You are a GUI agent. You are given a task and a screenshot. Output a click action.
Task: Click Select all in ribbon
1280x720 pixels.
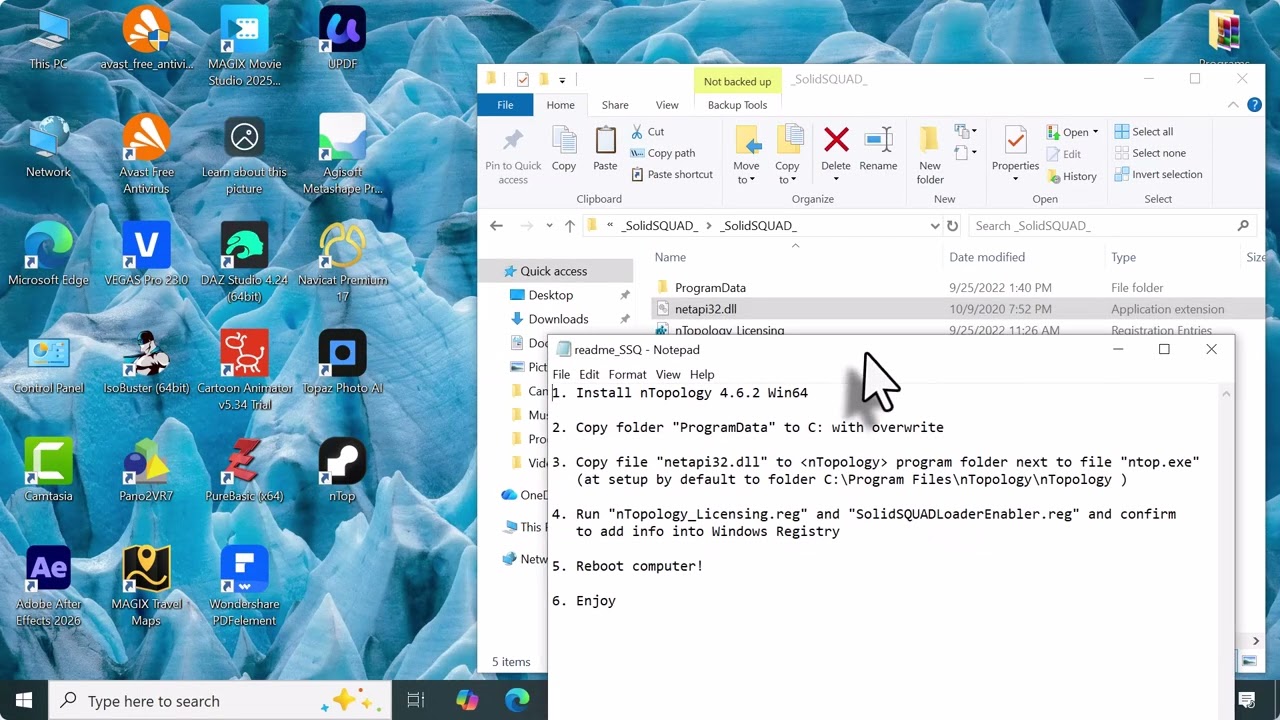(1143, 131)
